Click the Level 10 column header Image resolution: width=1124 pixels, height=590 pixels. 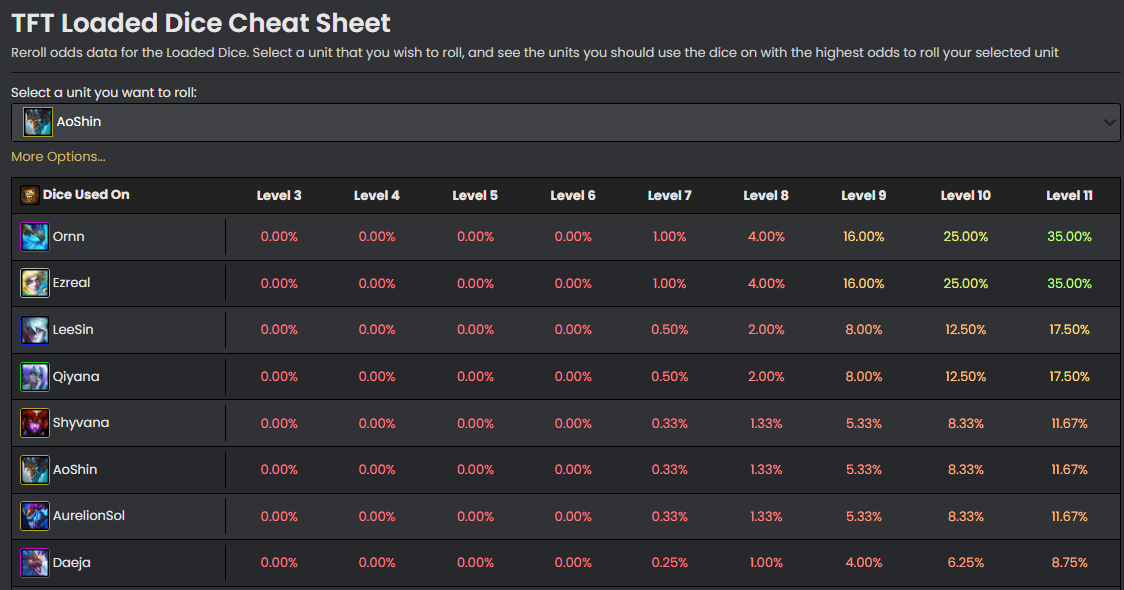point(966,195)
